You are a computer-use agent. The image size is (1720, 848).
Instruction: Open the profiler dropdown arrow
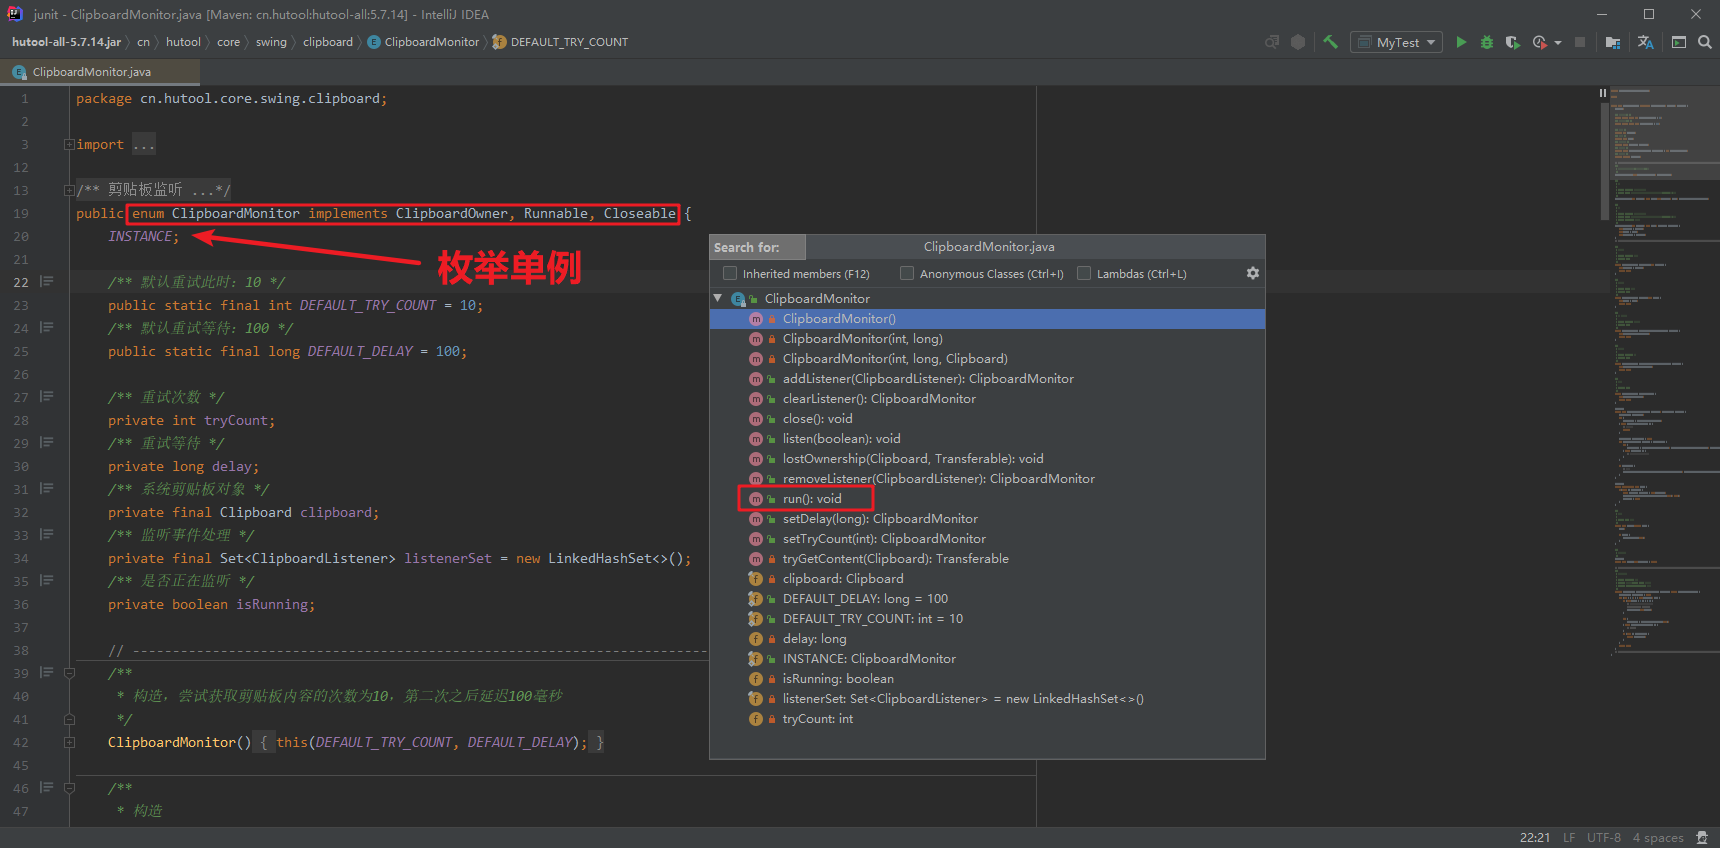point(1558,43)
